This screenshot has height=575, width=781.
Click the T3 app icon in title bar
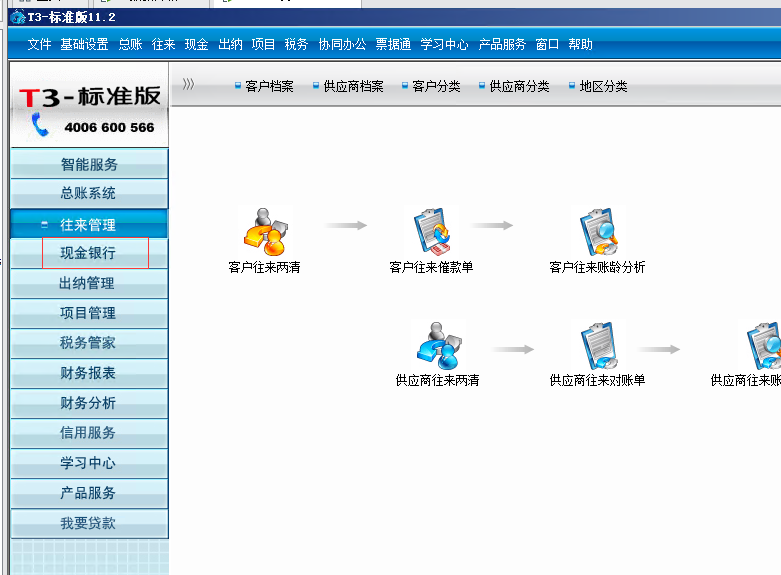[x=18, y=17]
